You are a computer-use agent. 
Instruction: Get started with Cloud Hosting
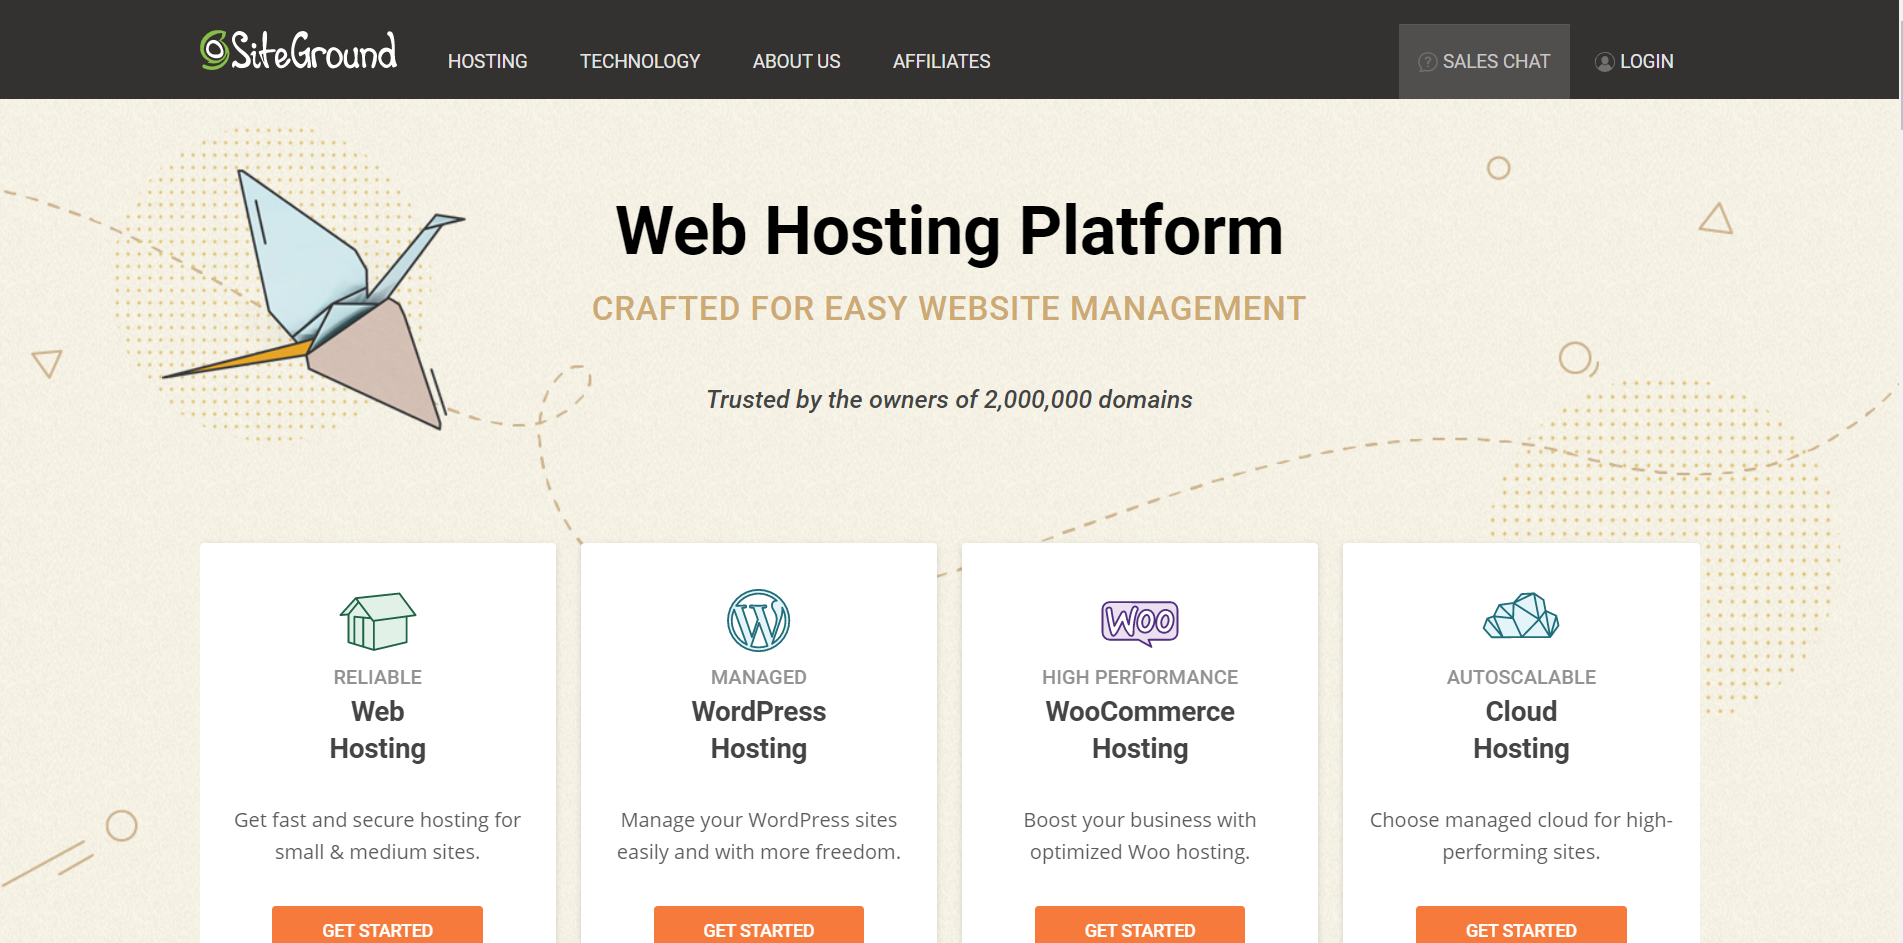pyautogui.click(x=1520, y=928)
